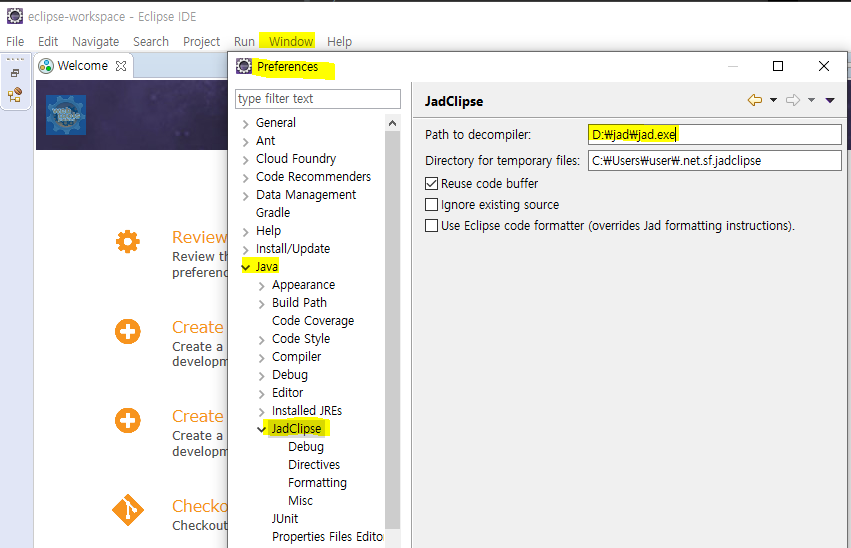Click the Welcome tab globe icon
The width and height of the screenshot is (851, 548).
(x=46, y=66)
